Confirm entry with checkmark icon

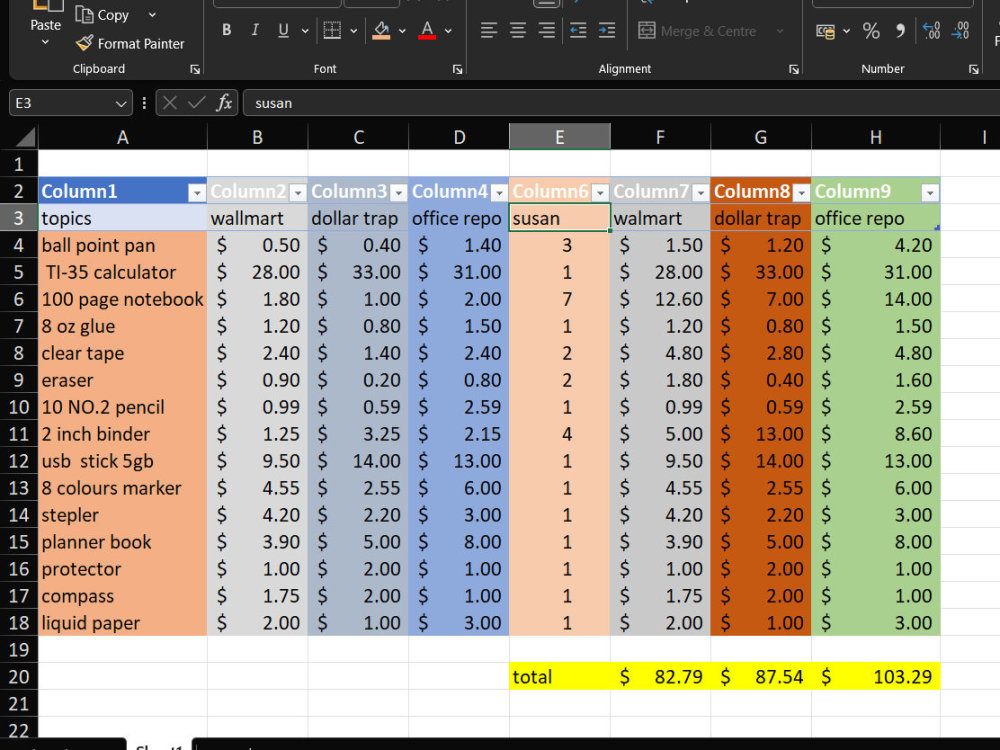pos(196,103)
